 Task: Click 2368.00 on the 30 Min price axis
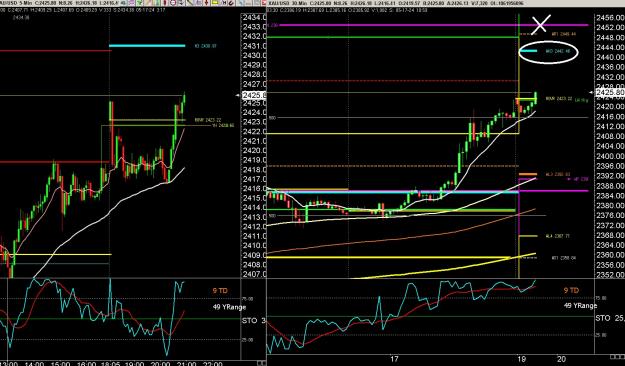tap(610, 235)
